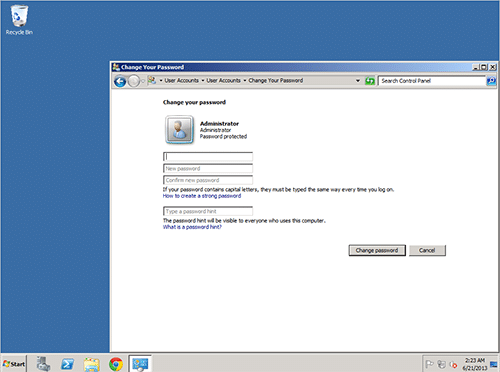The height and width of the screenshot is (372, 500).
Task: Click the Type a password hint field
Action: pos(208,211)
